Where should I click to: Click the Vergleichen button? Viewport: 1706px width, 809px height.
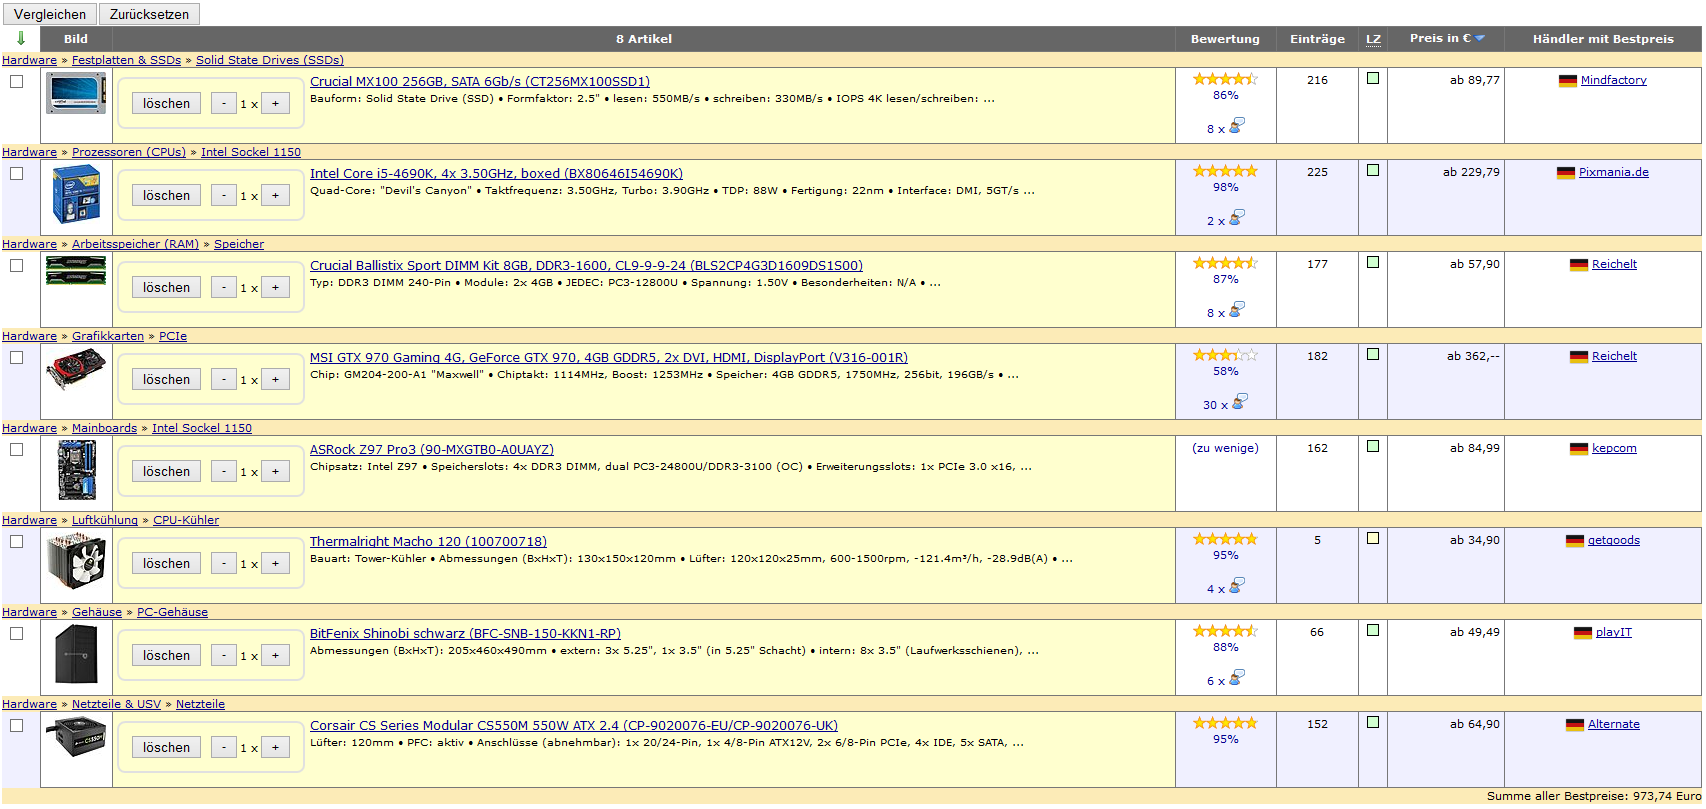[x=50, y=14]
